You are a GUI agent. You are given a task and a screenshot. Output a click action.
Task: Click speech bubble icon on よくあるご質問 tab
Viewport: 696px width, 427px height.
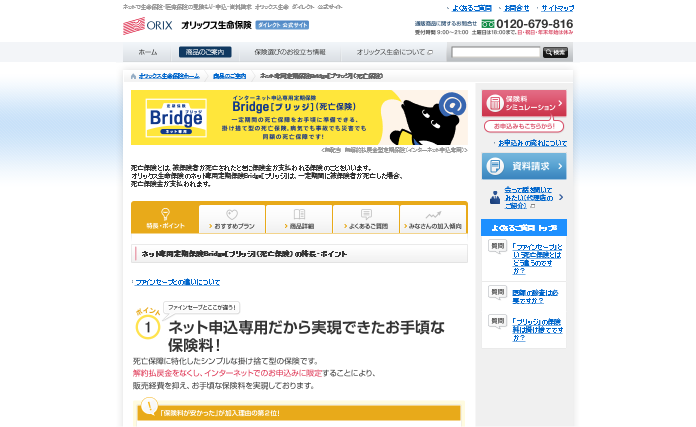point(366,214)
